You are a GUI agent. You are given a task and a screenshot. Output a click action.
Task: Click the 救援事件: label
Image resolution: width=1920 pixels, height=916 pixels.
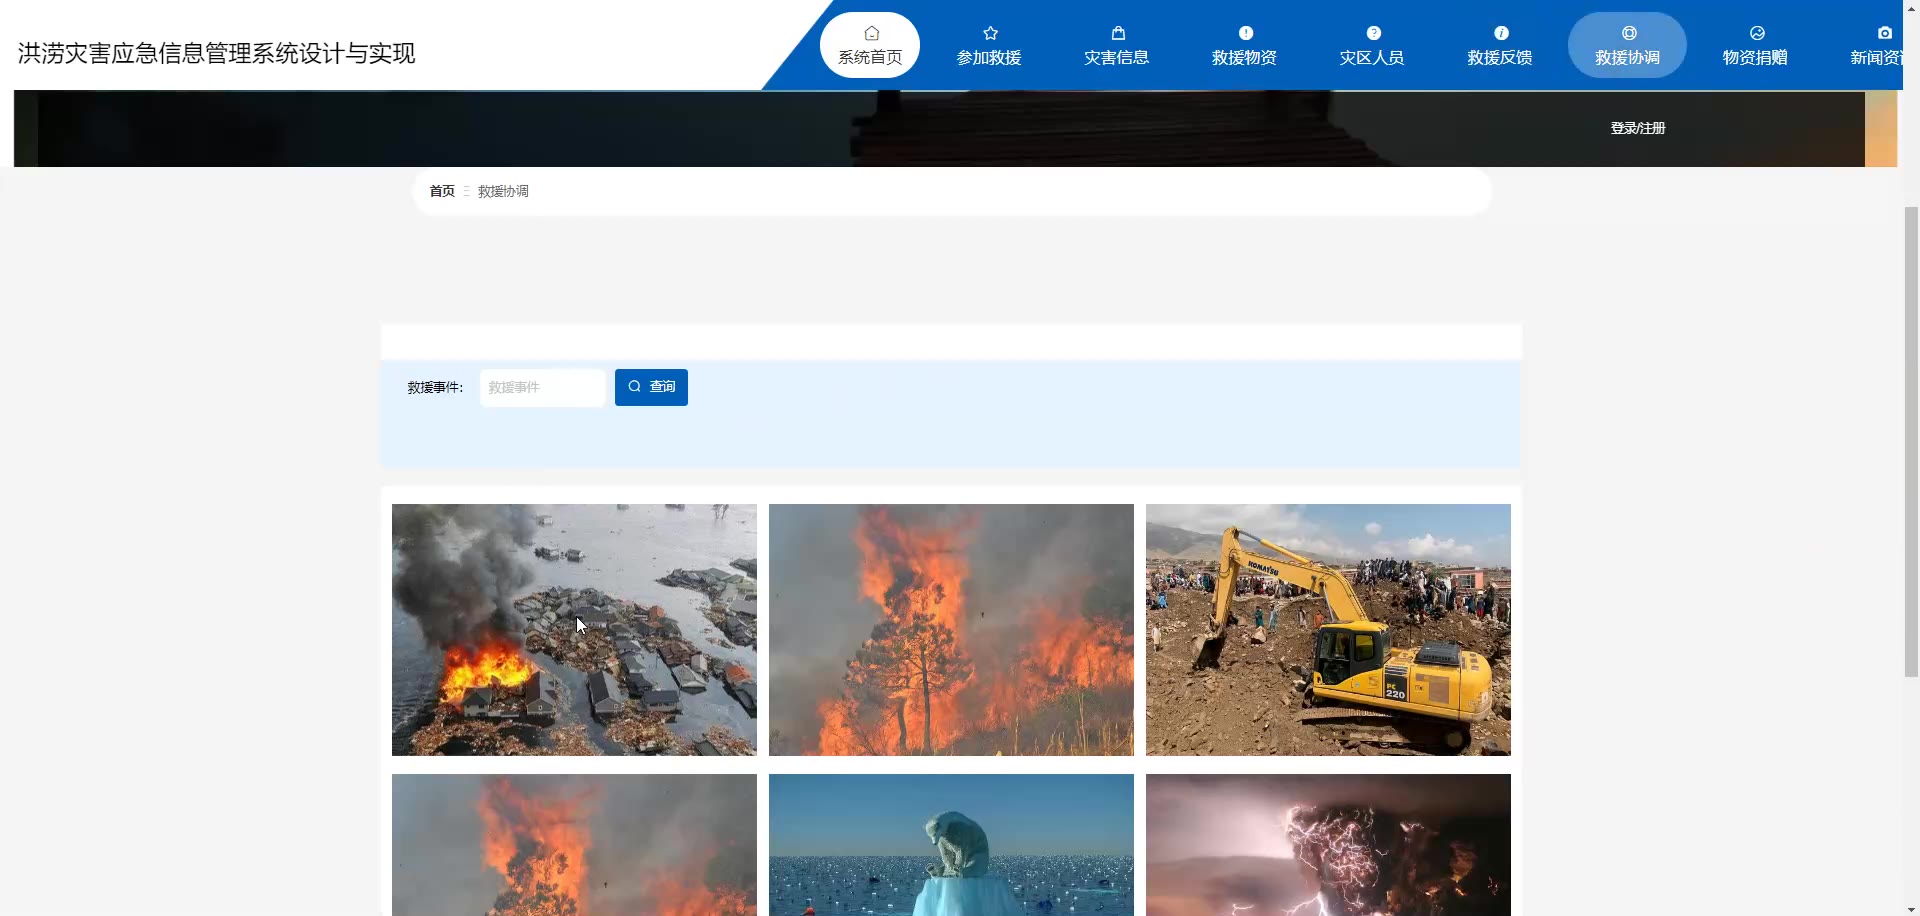[x=435, y=387]
